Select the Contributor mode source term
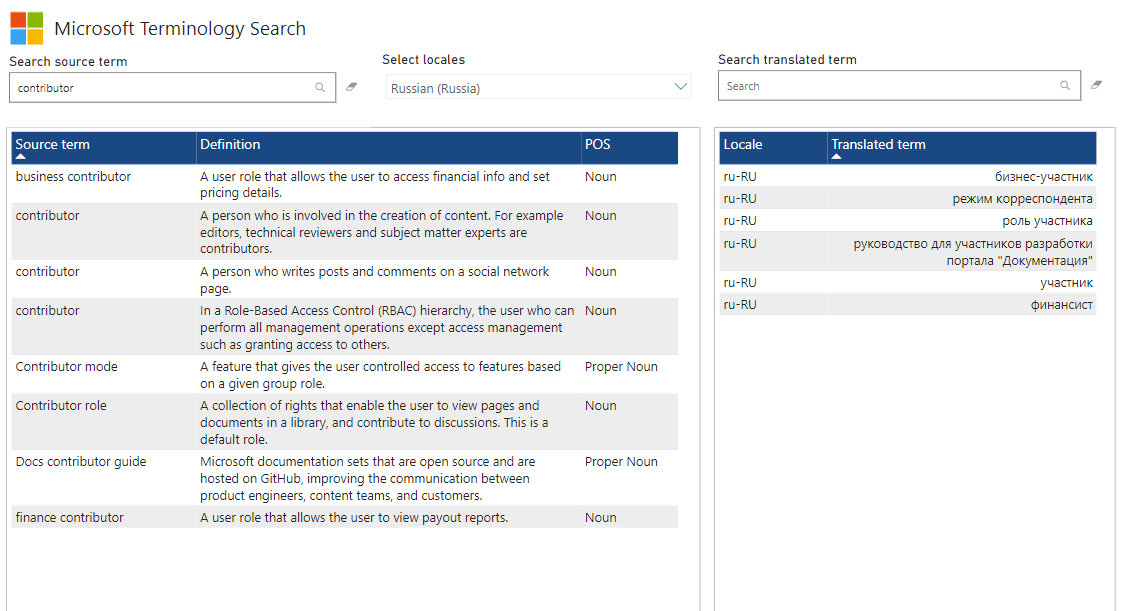 [66, 367]
